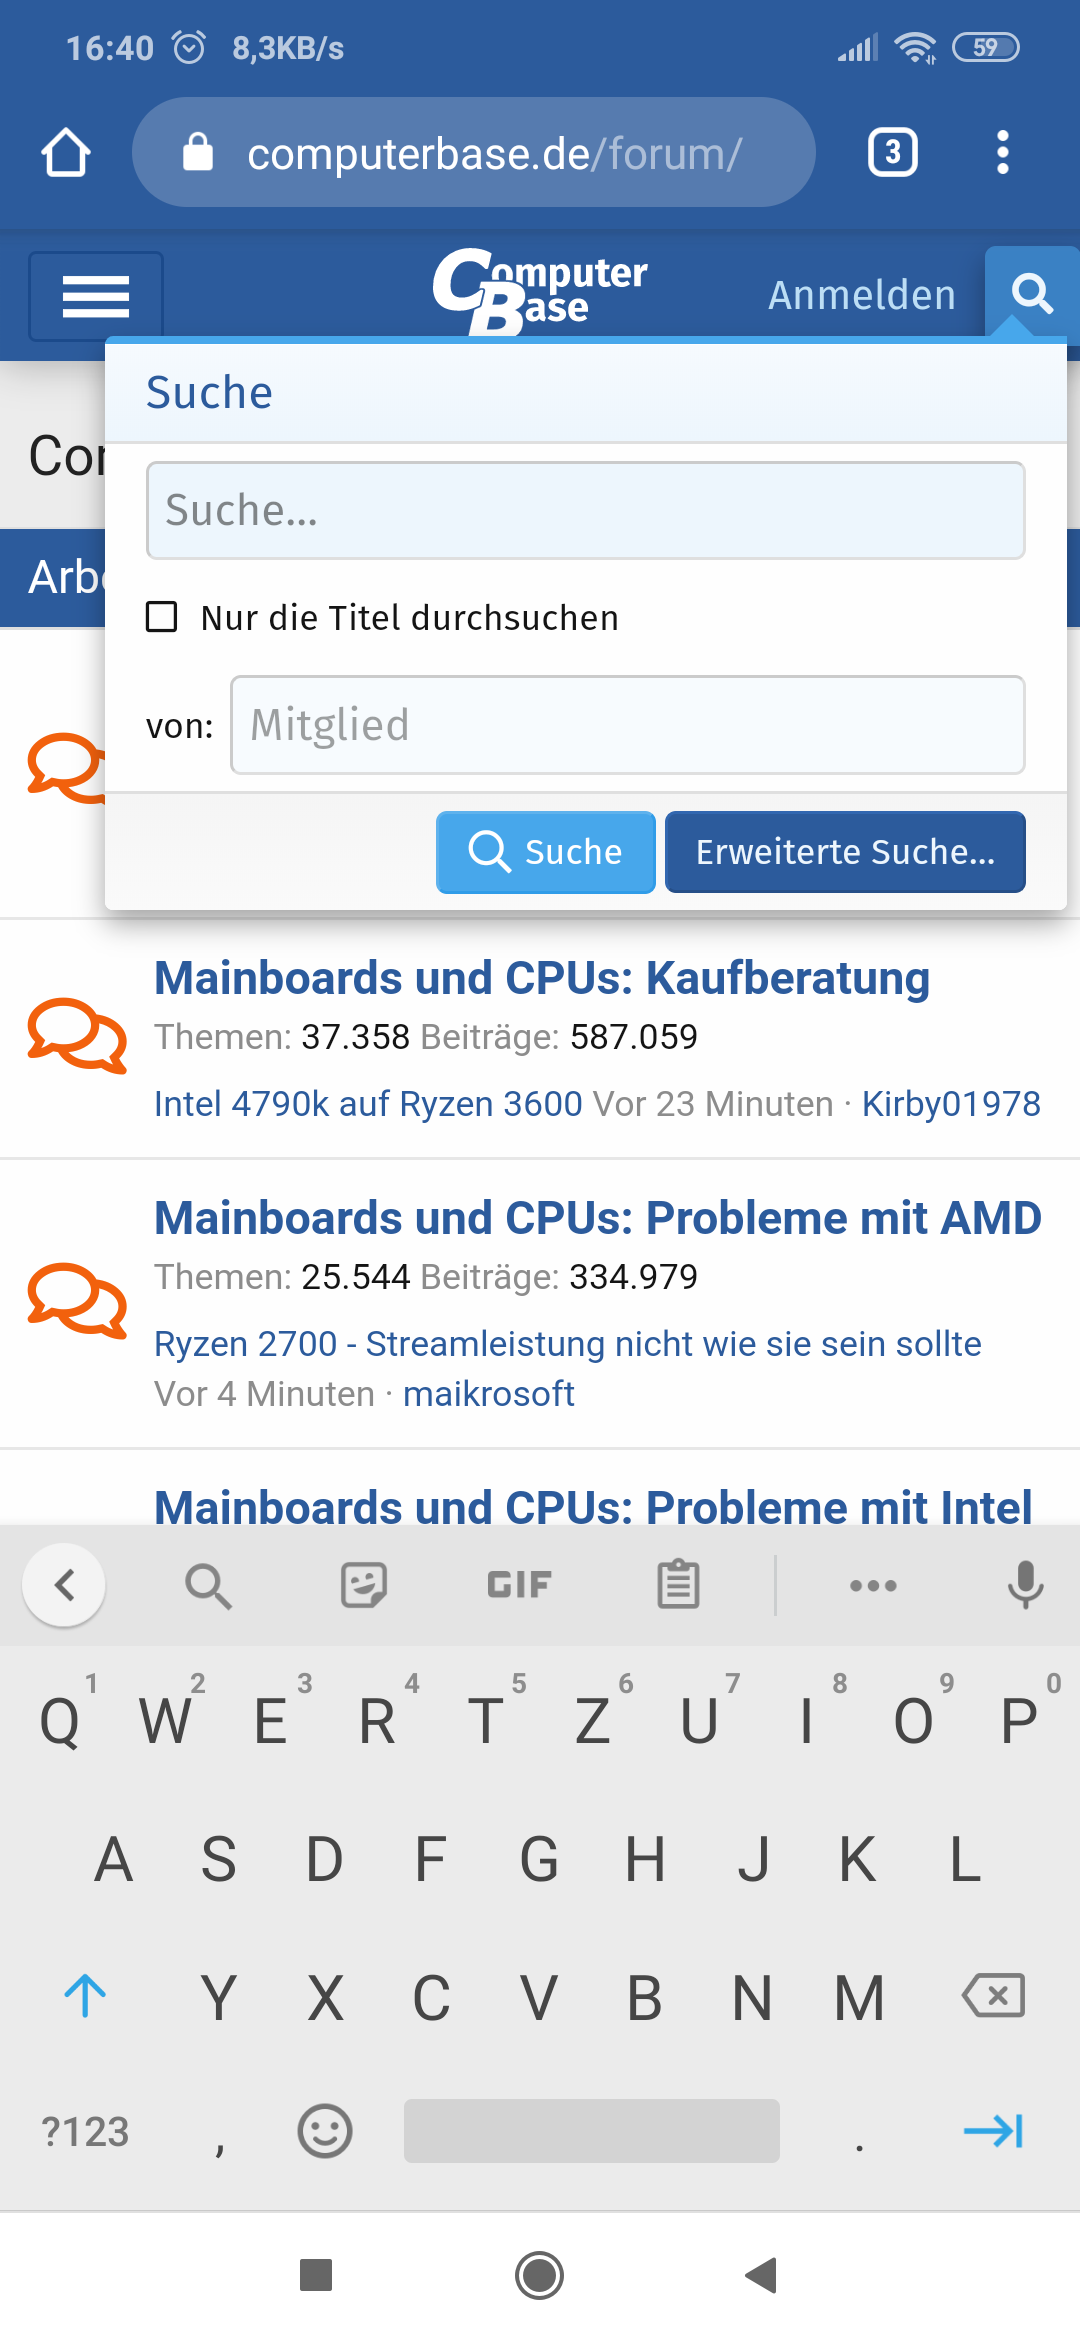This screenshot has width=1080, height=2340.
Task: Open the browser tab switcher showing 3
Action: pos(892,153)
